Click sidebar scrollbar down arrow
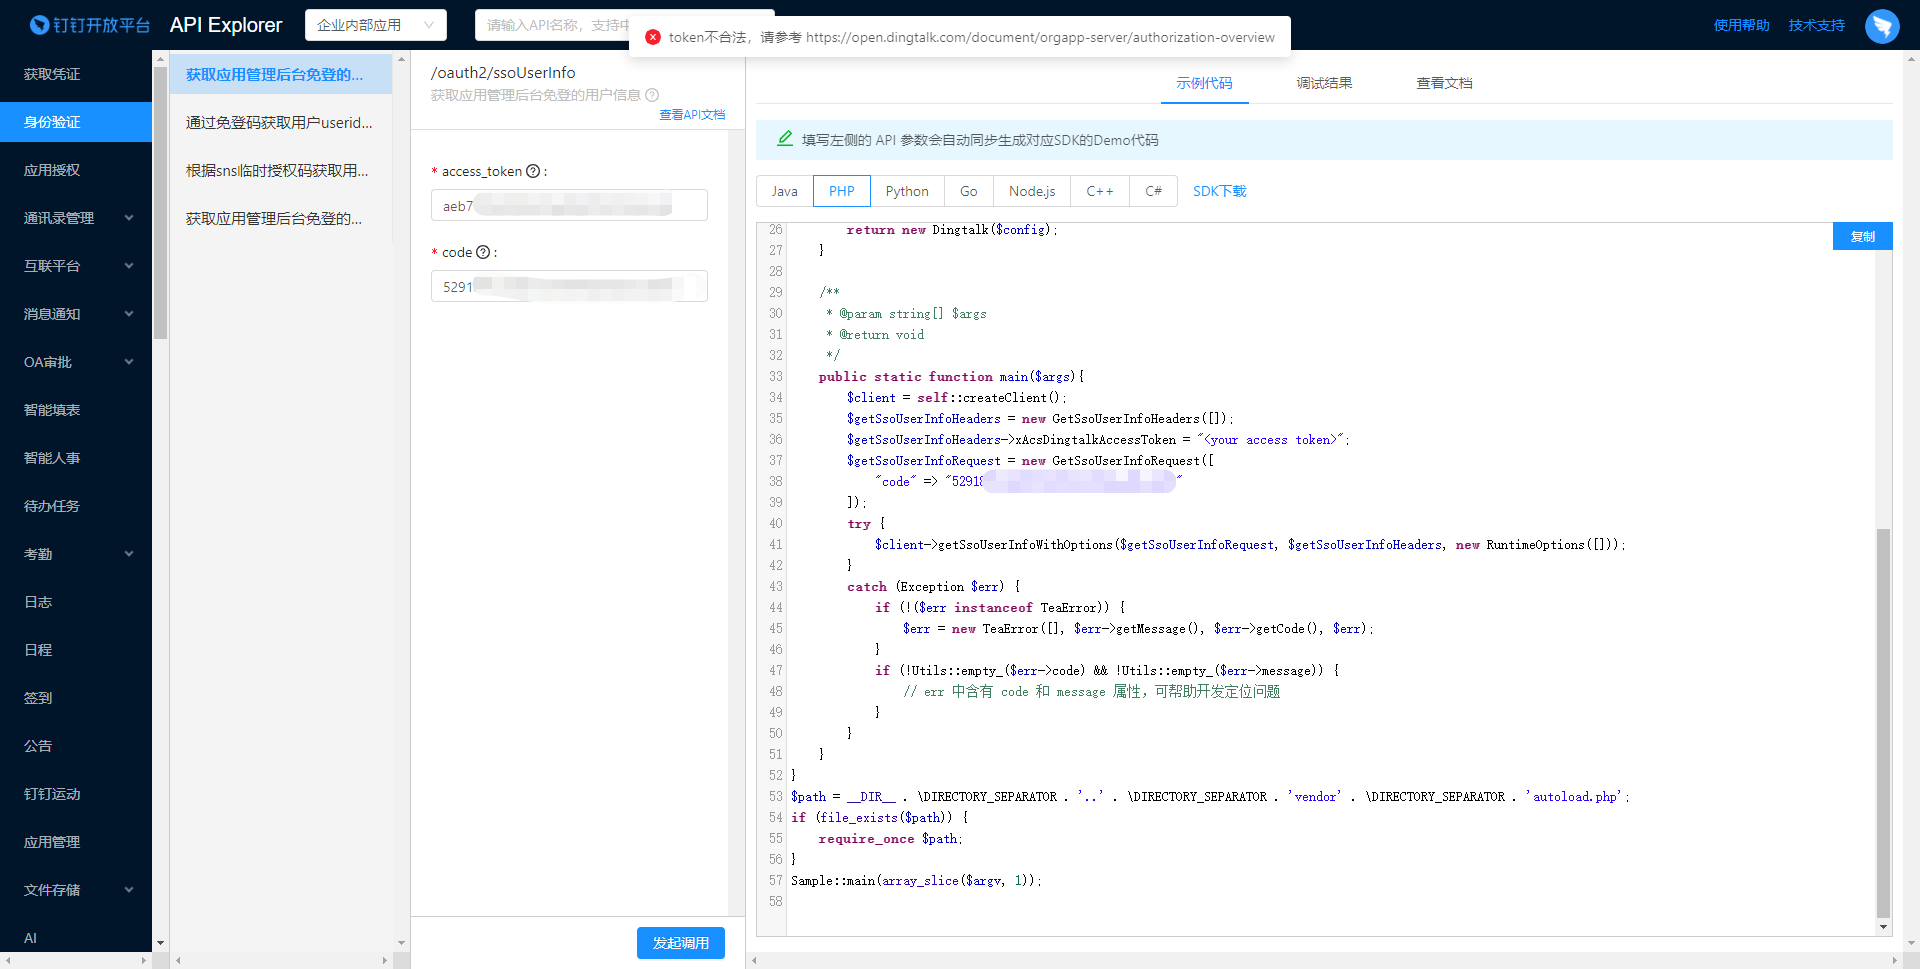Viewport: 1920px width, 969px height. point(160,943)
